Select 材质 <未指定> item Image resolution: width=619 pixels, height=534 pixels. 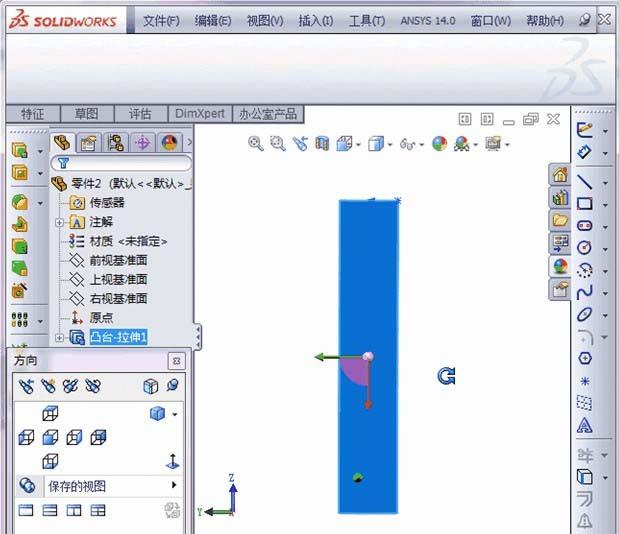click(x=118, y=241)
